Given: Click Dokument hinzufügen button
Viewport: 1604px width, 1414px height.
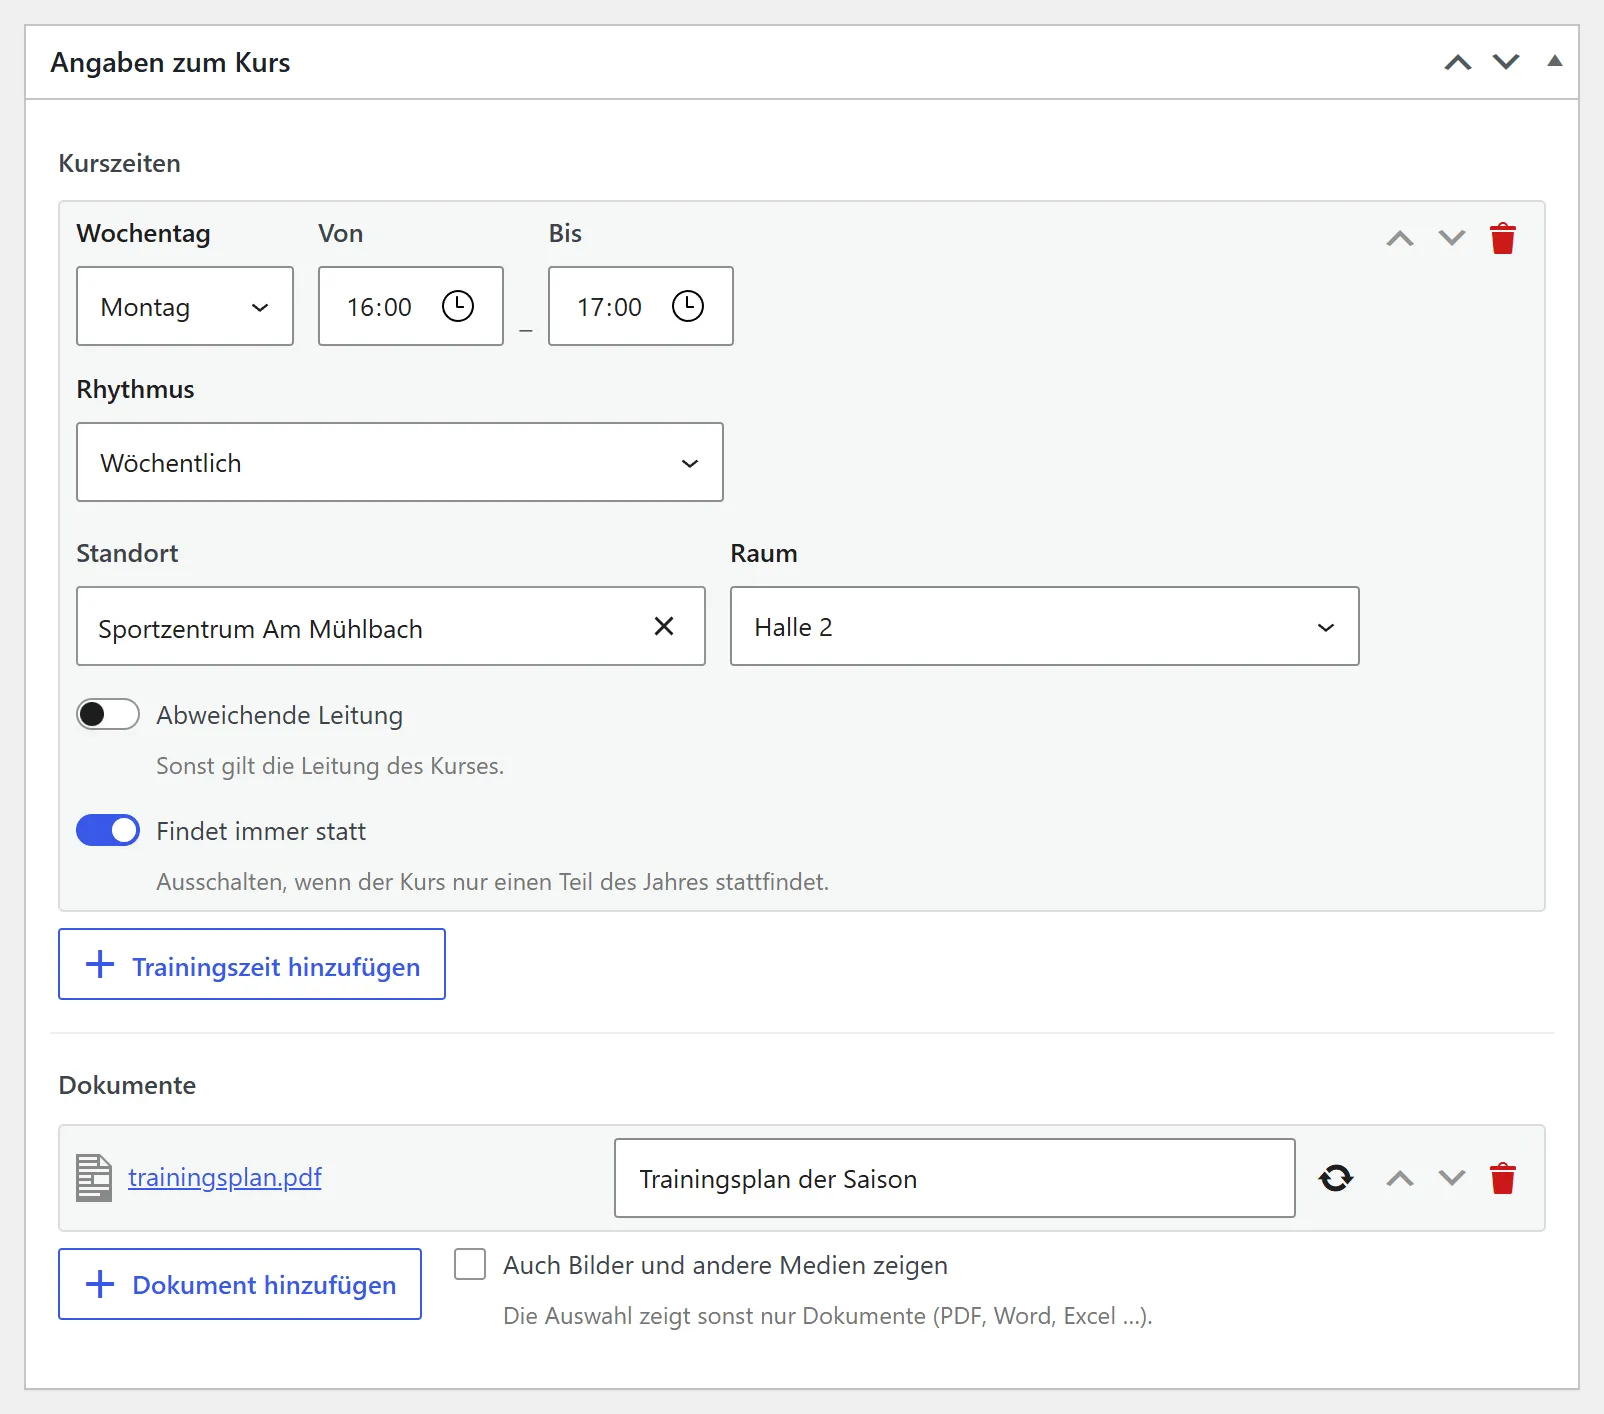Looking at the screenshot, I should [x=240, y=1284].
